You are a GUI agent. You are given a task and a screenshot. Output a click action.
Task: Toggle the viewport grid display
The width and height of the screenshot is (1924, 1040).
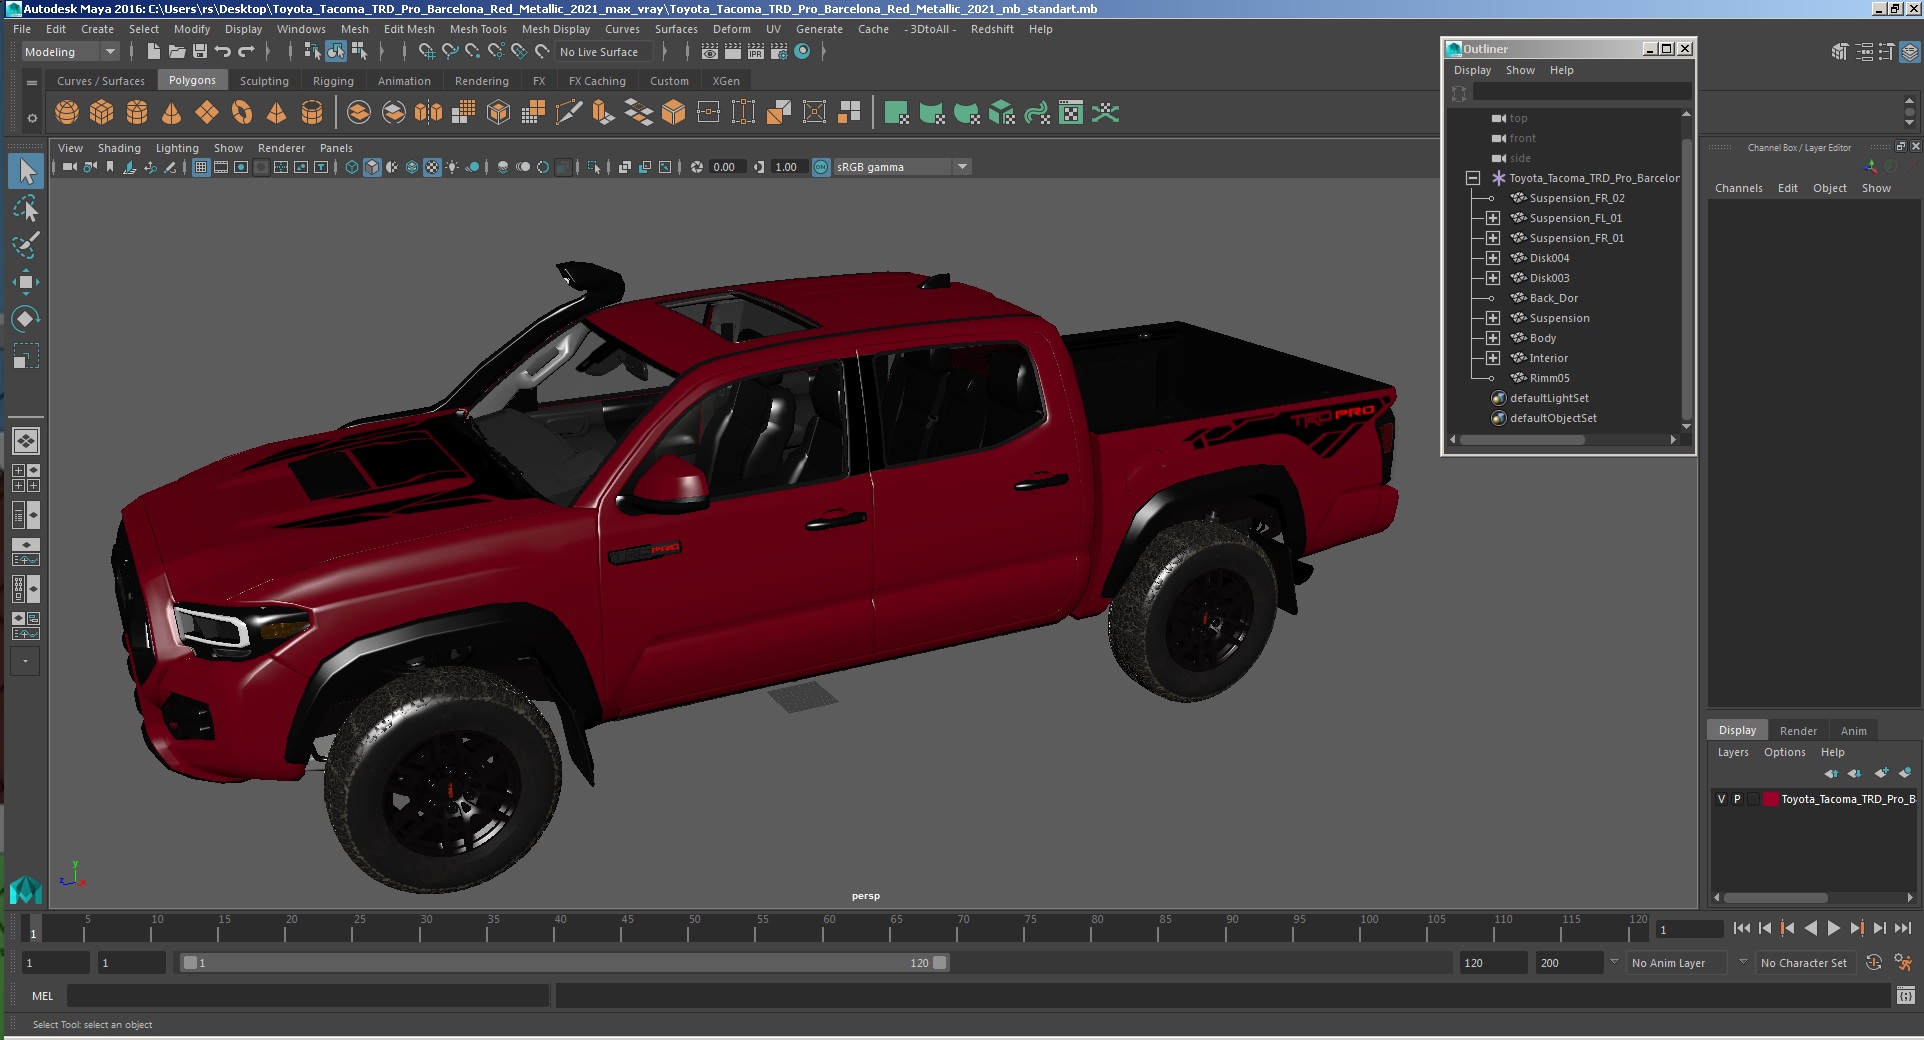coord(201,167)
